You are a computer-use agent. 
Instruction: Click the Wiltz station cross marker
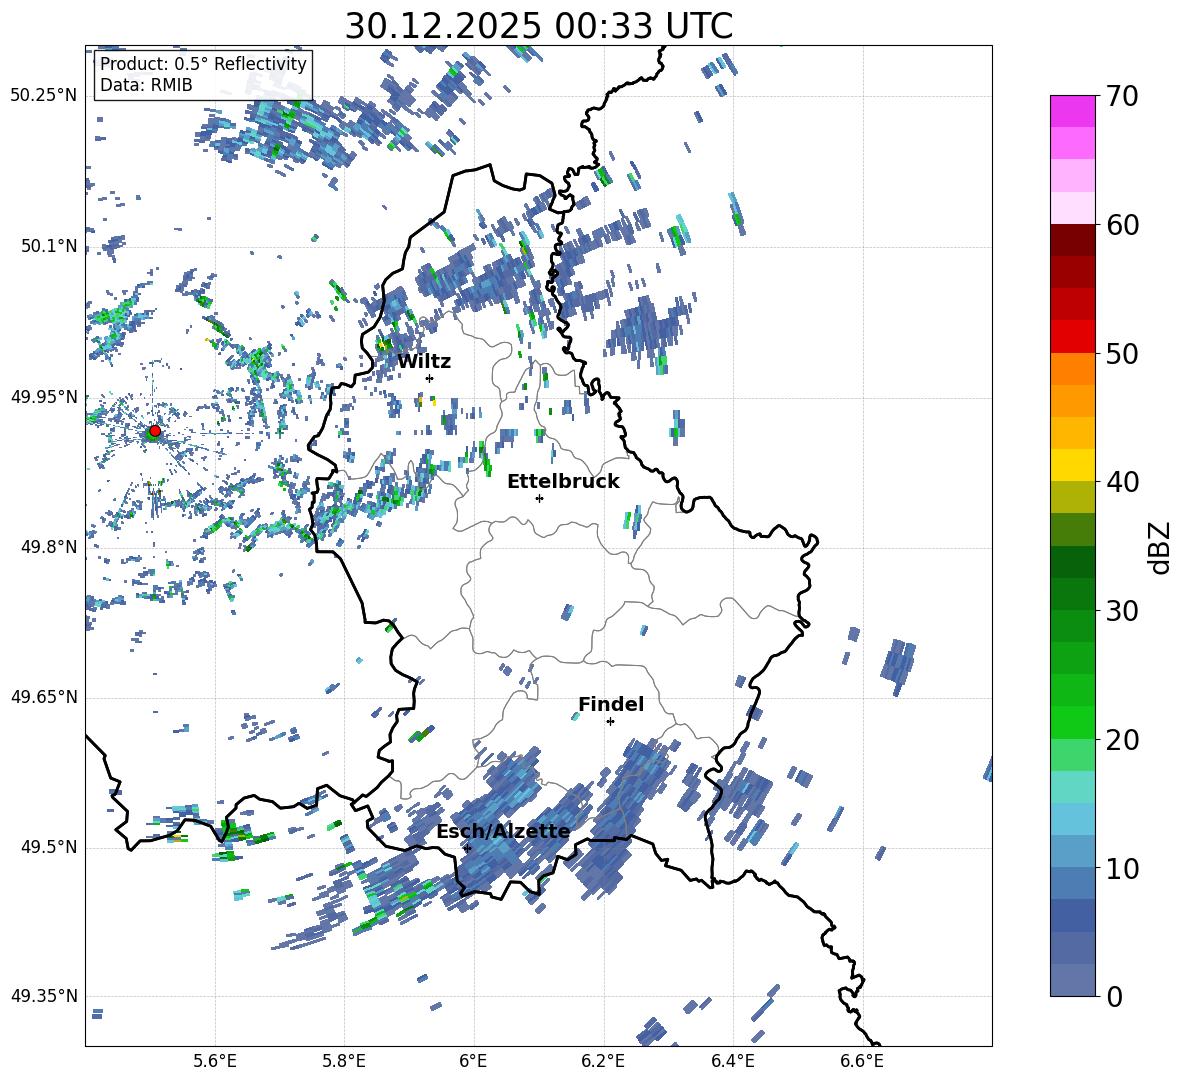pyautogui.click(x=429, y=378)
